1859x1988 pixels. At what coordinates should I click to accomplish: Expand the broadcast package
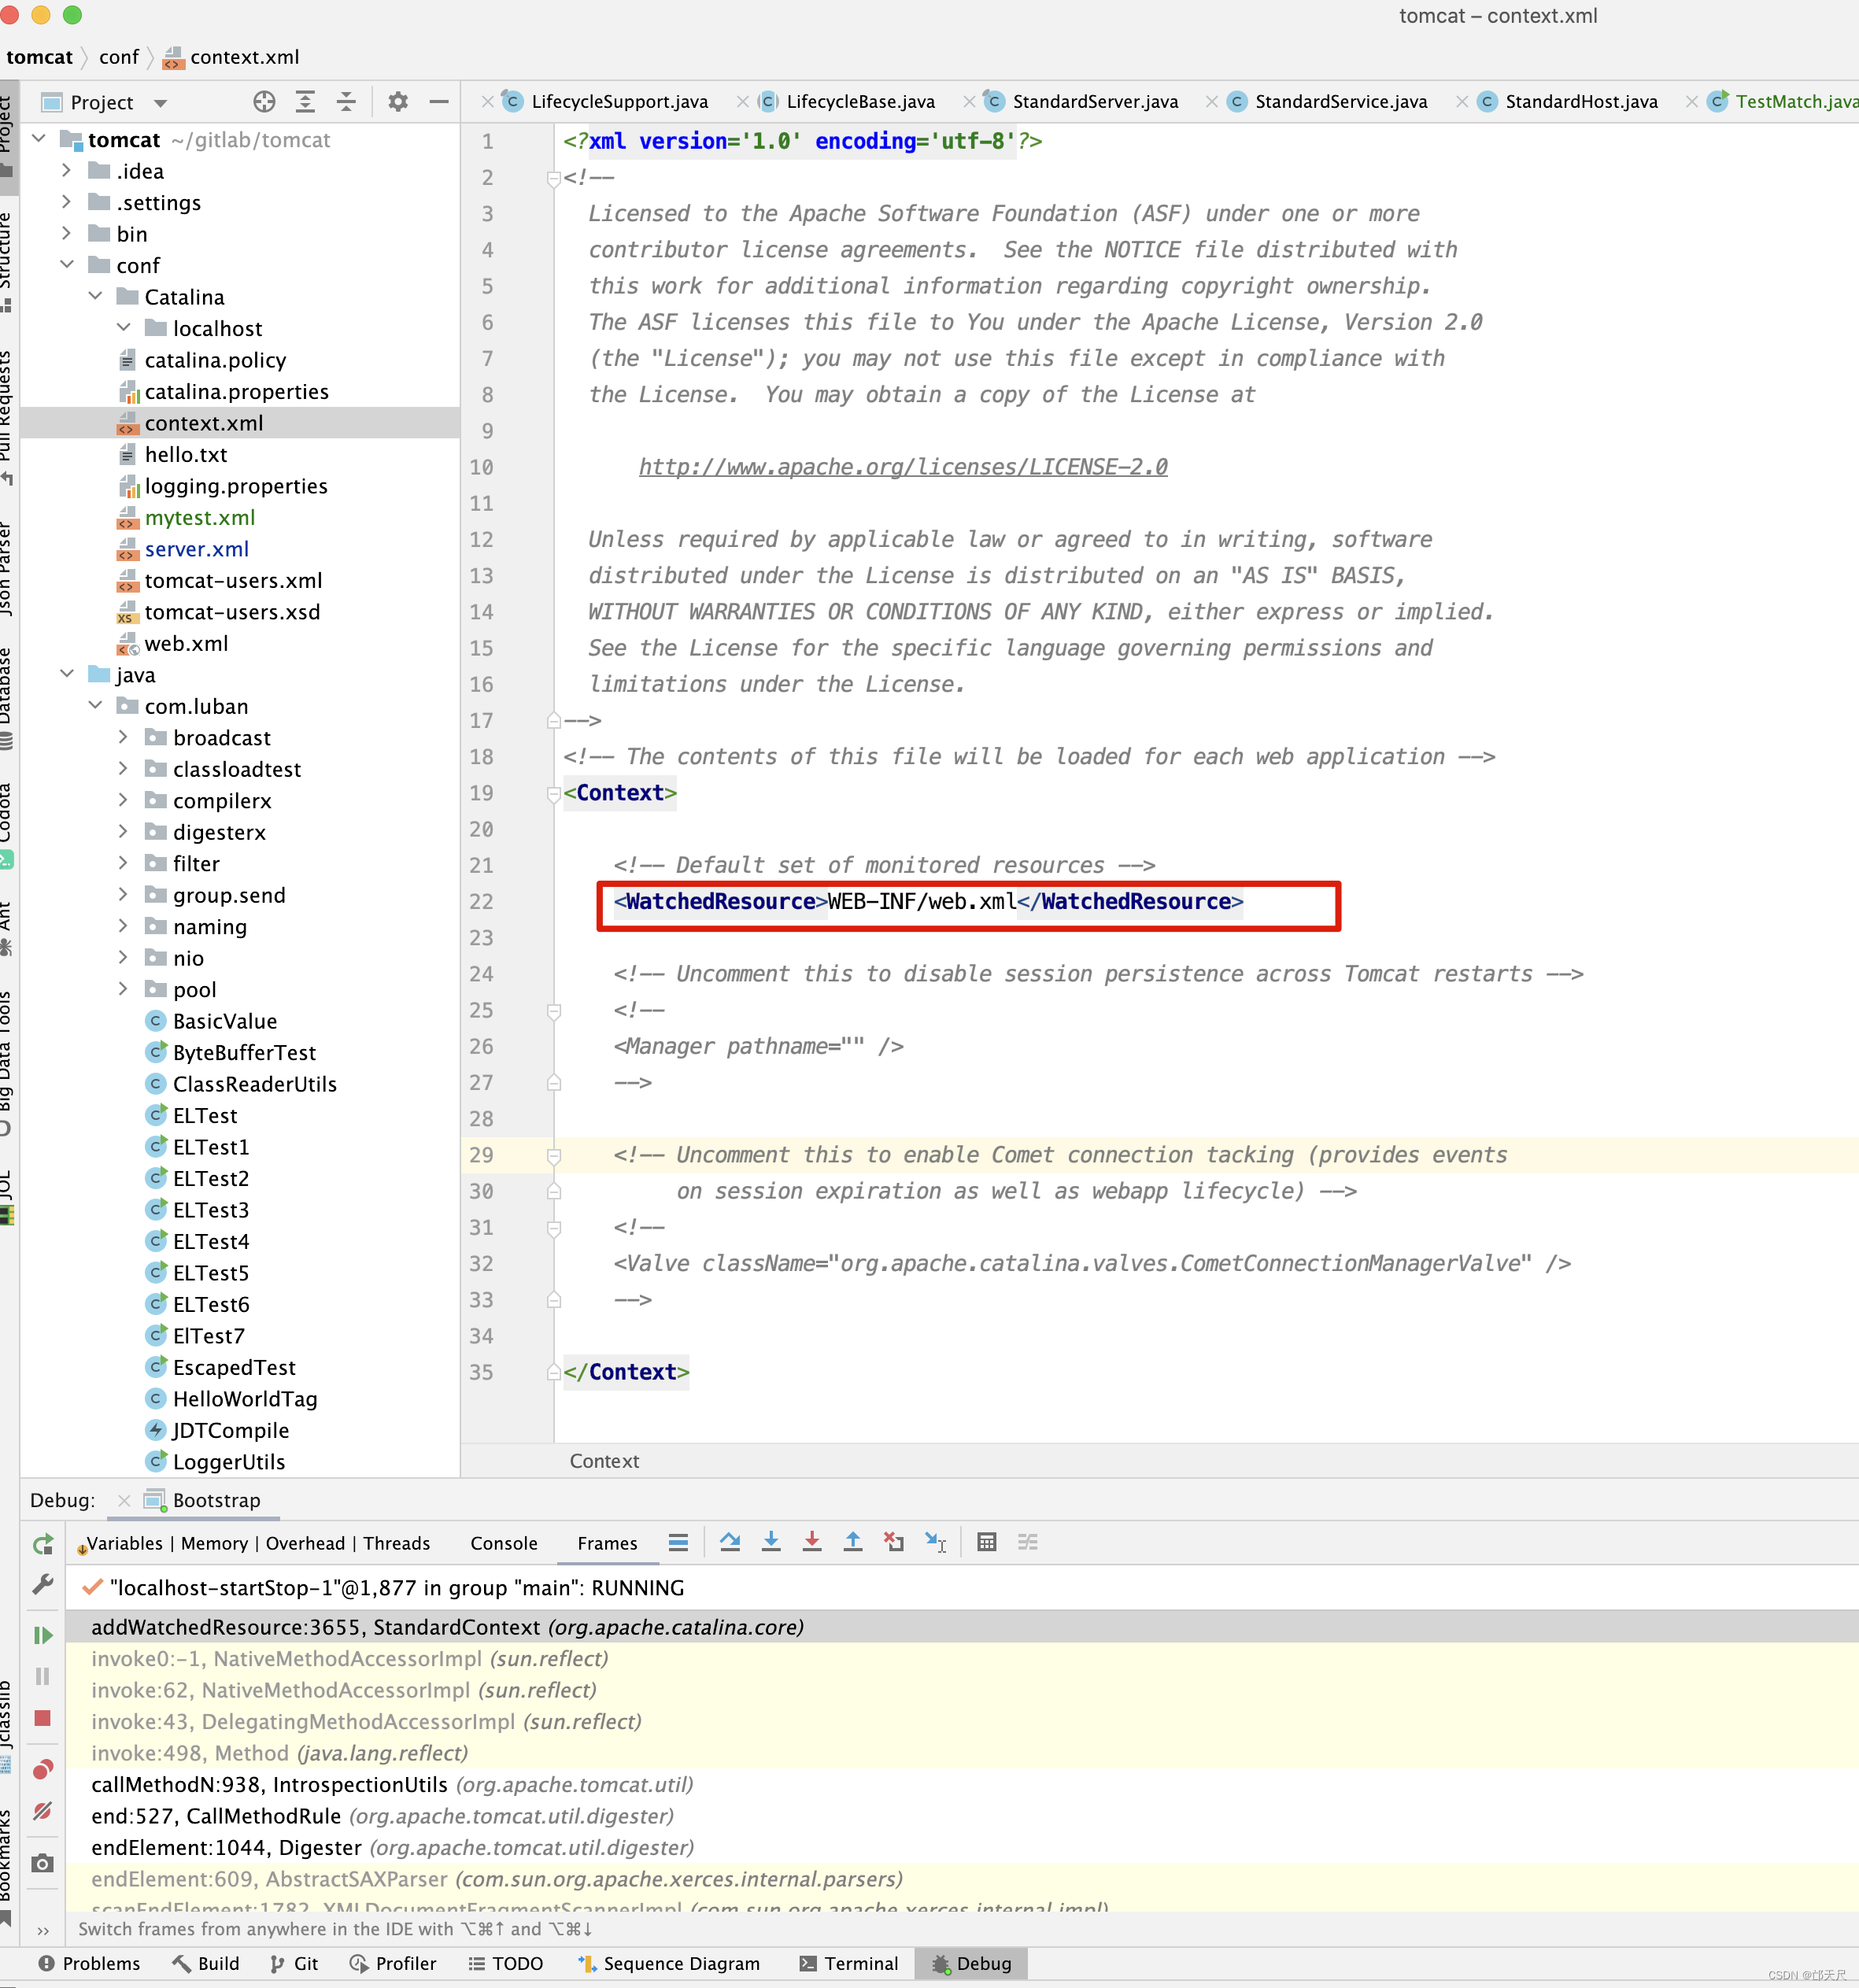tap(123, 737)
